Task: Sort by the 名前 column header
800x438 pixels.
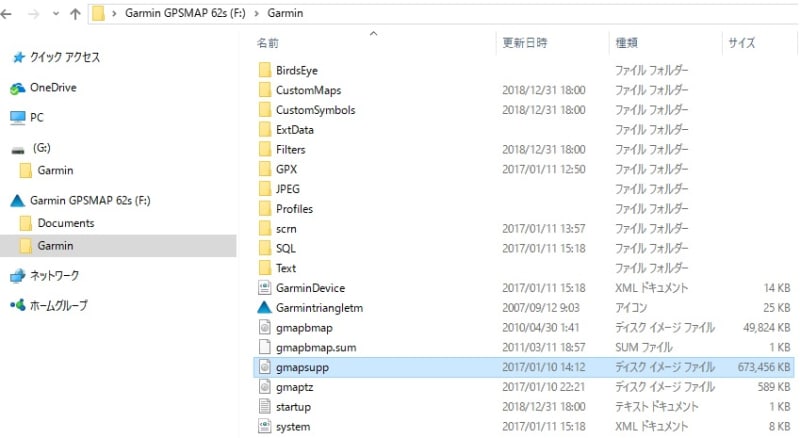Action: pos(268,43)
